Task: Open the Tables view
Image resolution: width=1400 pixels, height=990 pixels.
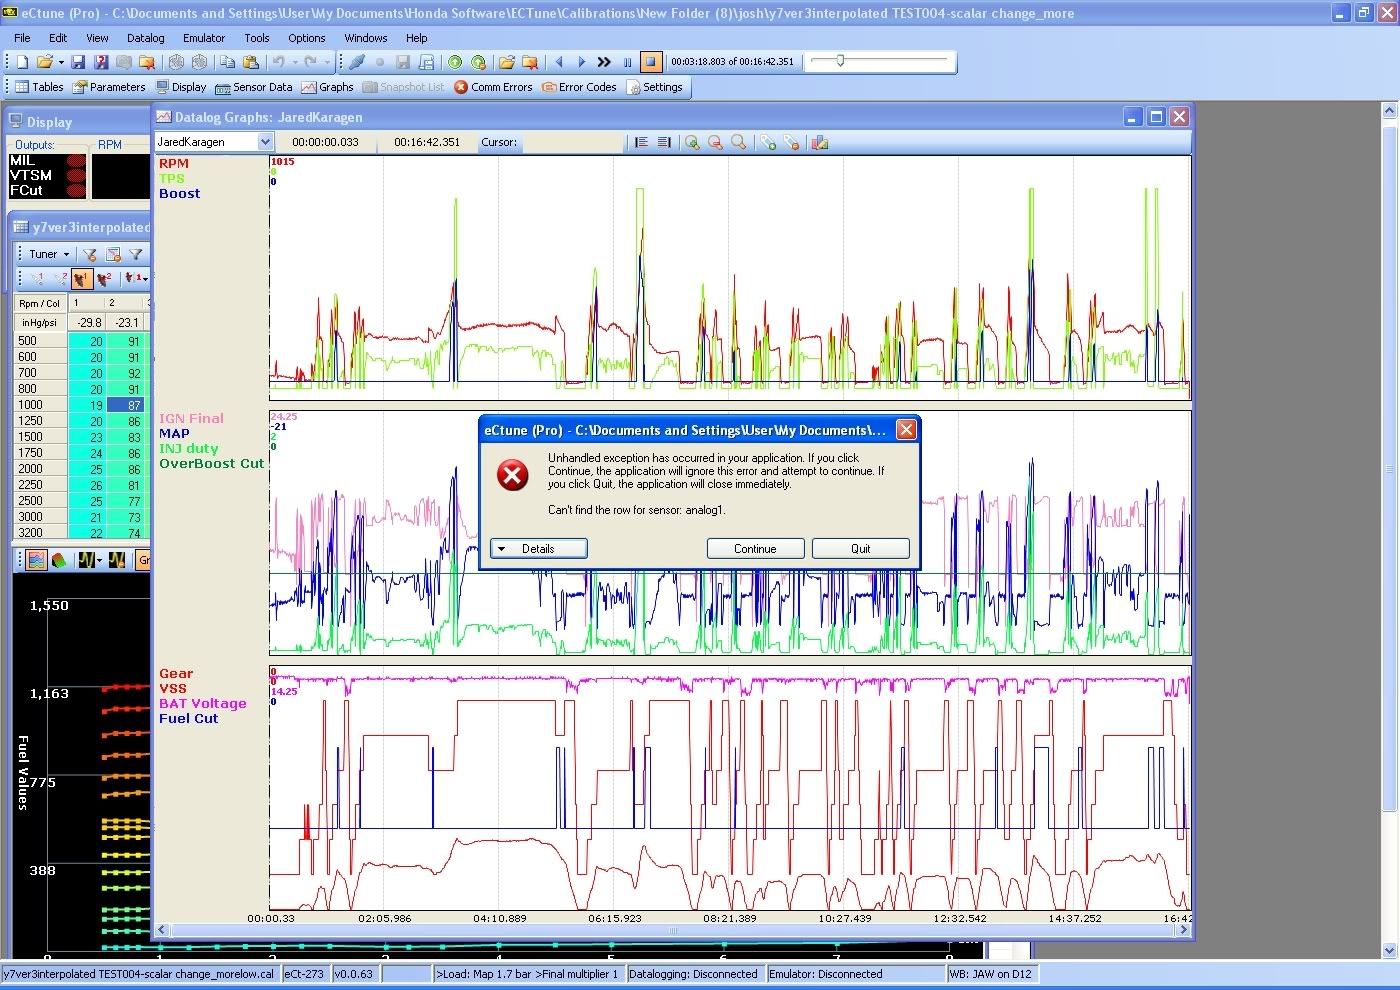Action: 38,87
